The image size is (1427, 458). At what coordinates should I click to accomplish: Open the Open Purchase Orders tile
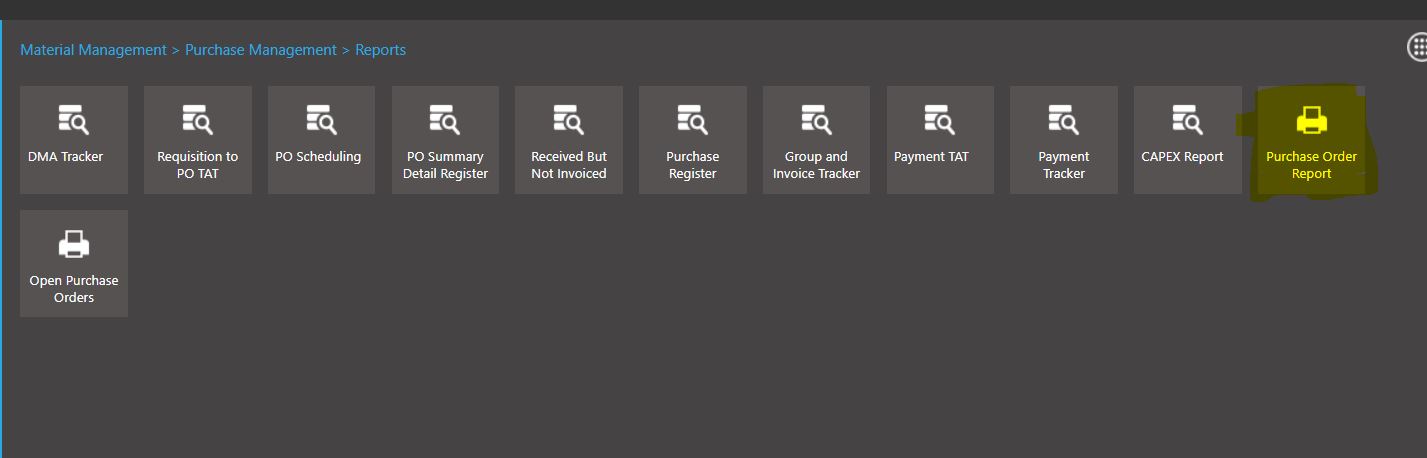[x=74, y=264]
